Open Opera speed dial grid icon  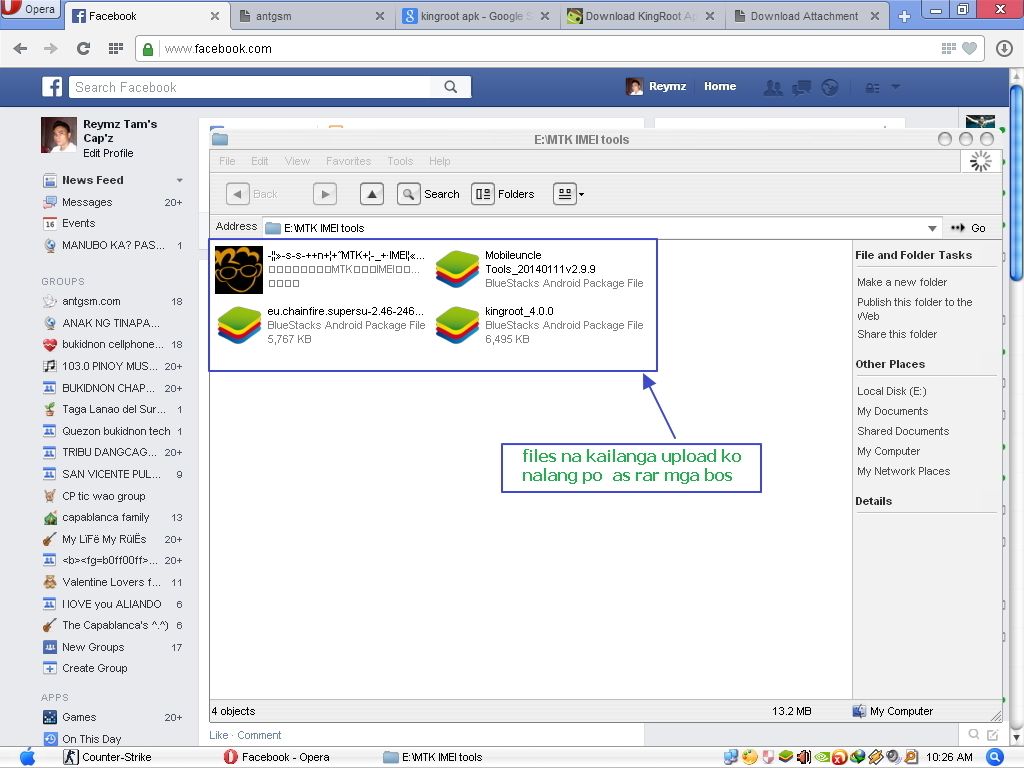click(115, 49)
